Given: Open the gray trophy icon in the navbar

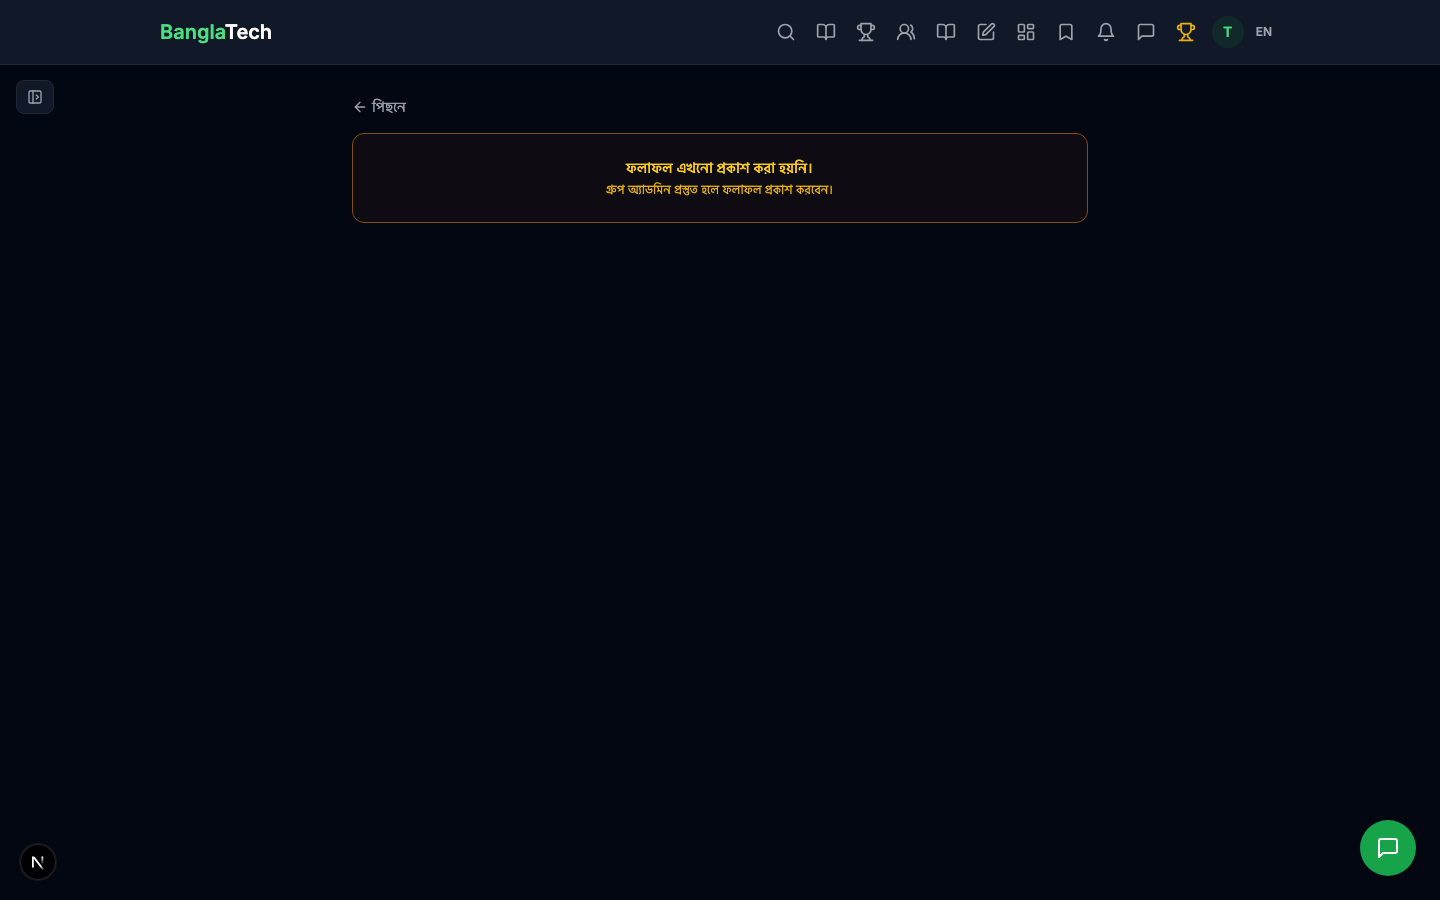Looking at the screenshot, I should (x=866, y=32).
